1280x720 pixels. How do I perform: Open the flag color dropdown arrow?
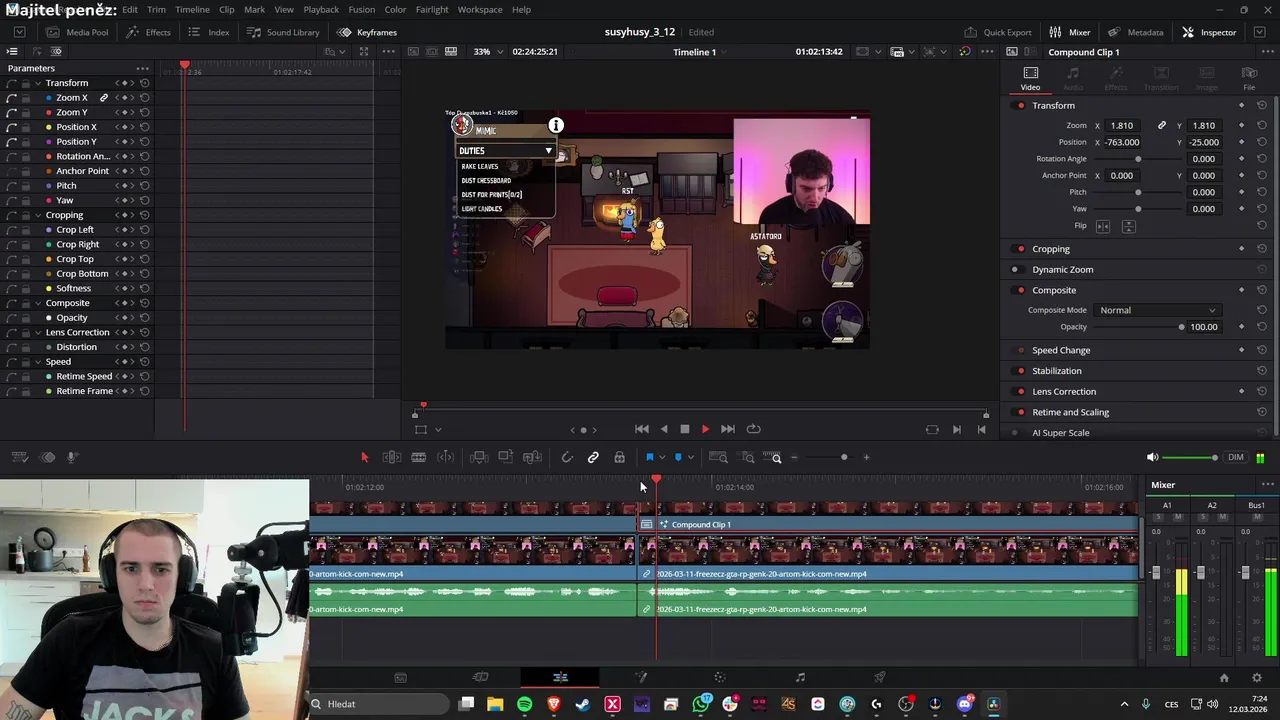[661, 458]
